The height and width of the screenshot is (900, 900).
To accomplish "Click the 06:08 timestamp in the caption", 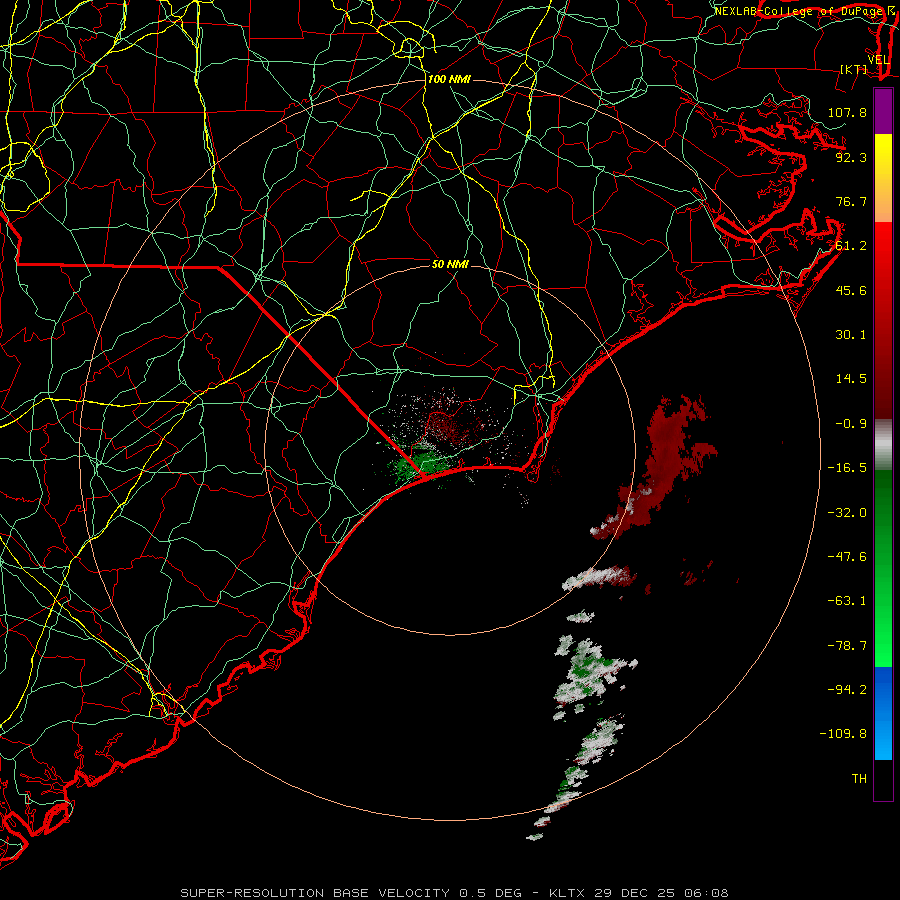I will click(x=708, y=893).
